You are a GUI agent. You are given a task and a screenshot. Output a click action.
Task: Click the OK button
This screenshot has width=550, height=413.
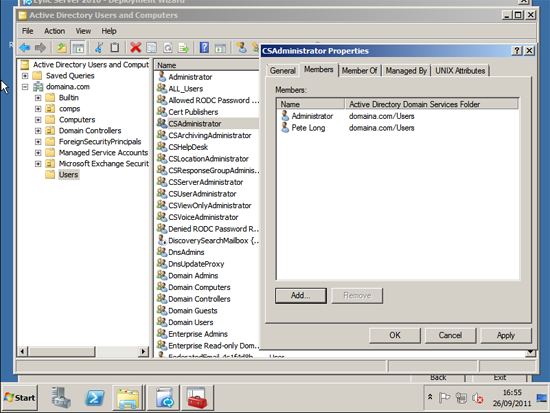(x=395, y=335)
